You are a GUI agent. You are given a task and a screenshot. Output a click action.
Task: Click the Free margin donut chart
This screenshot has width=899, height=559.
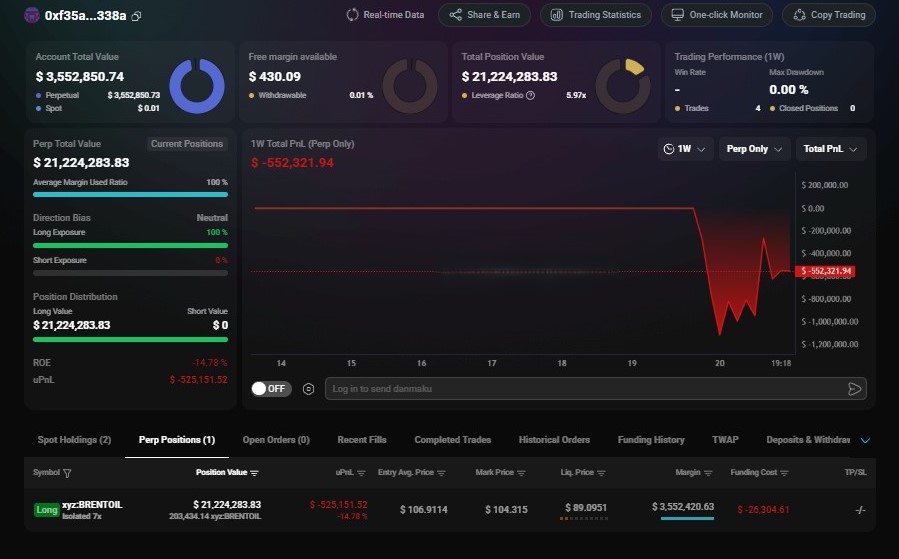click(x=409, y=86)
